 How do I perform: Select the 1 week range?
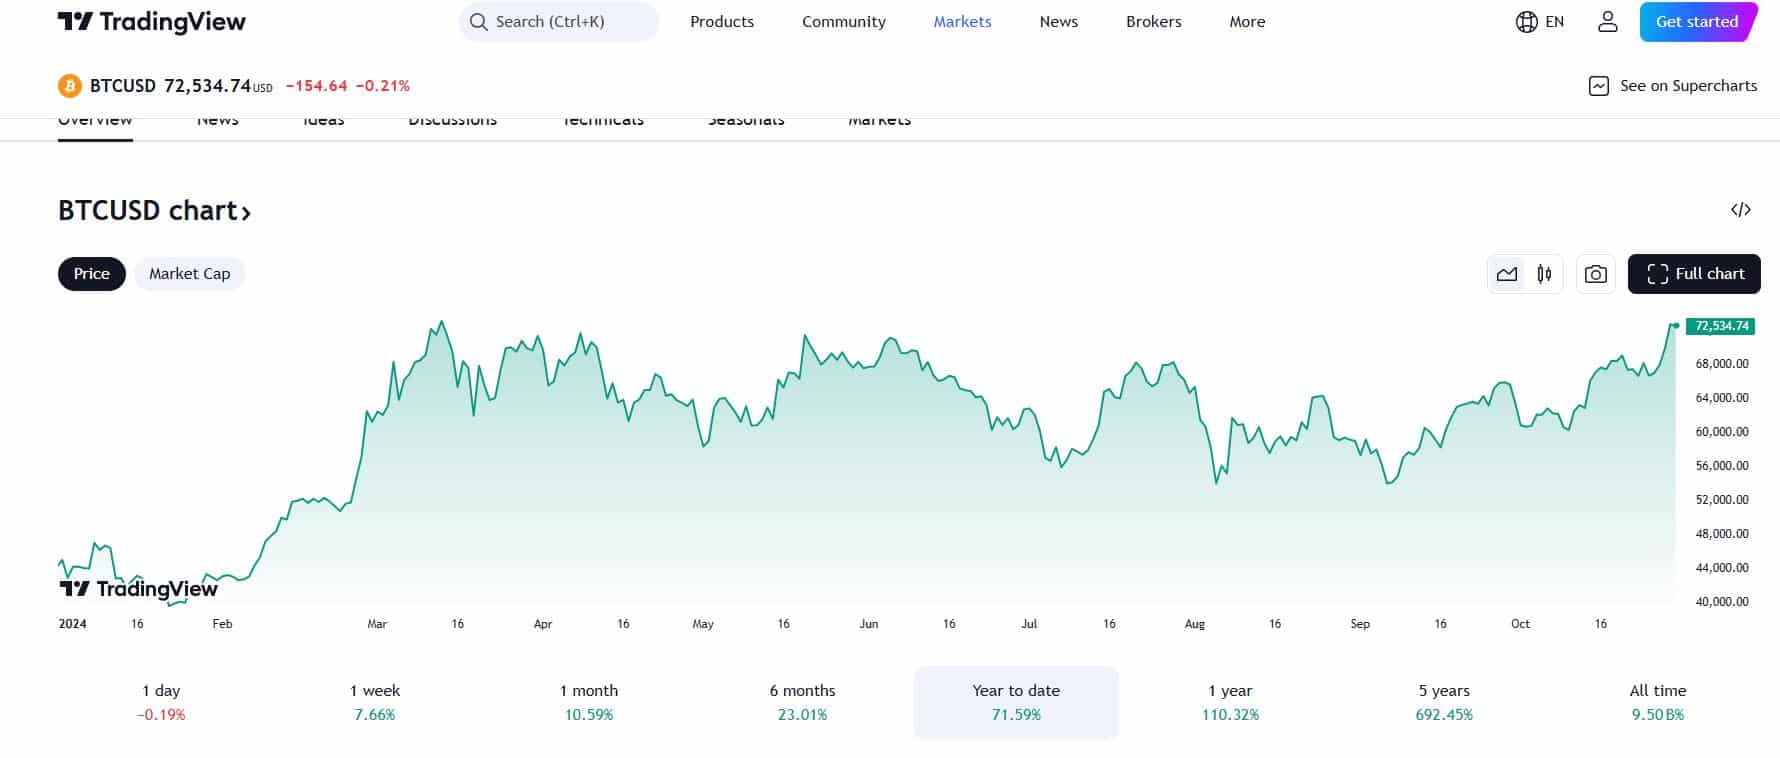pyautogui.click(x=375, y=703)
